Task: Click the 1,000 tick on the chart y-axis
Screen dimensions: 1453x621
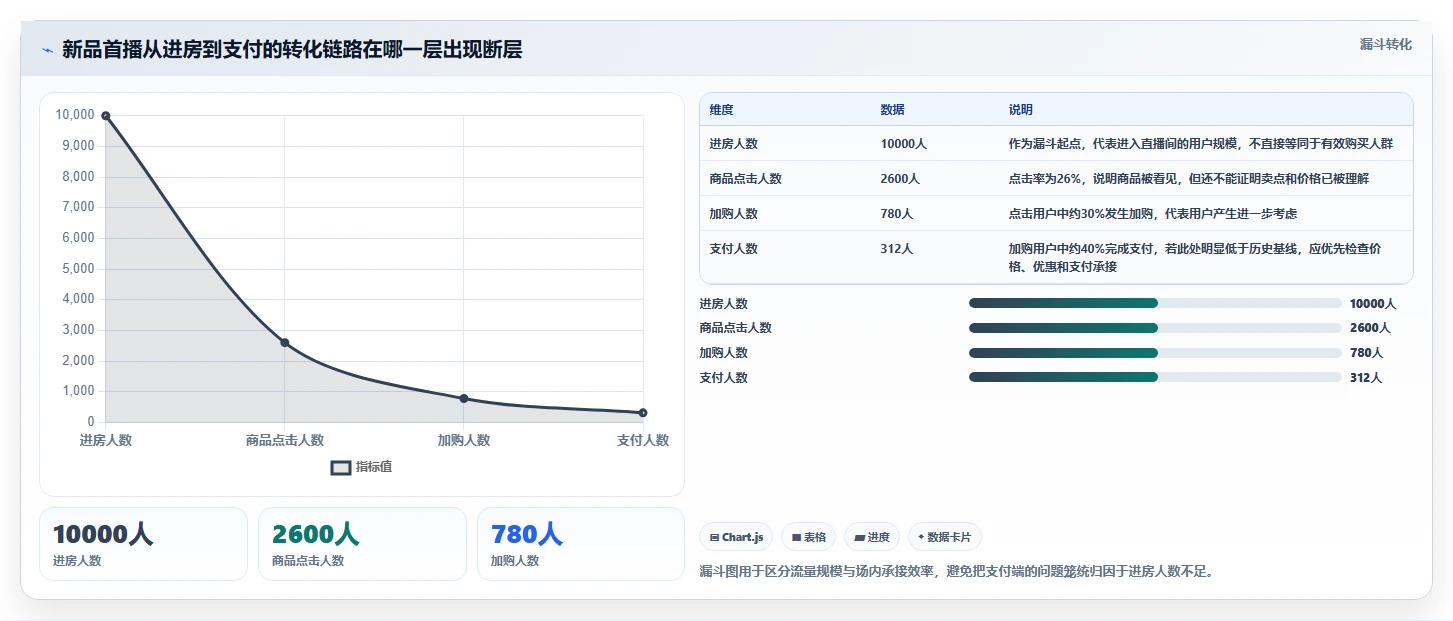Action: 78,391
